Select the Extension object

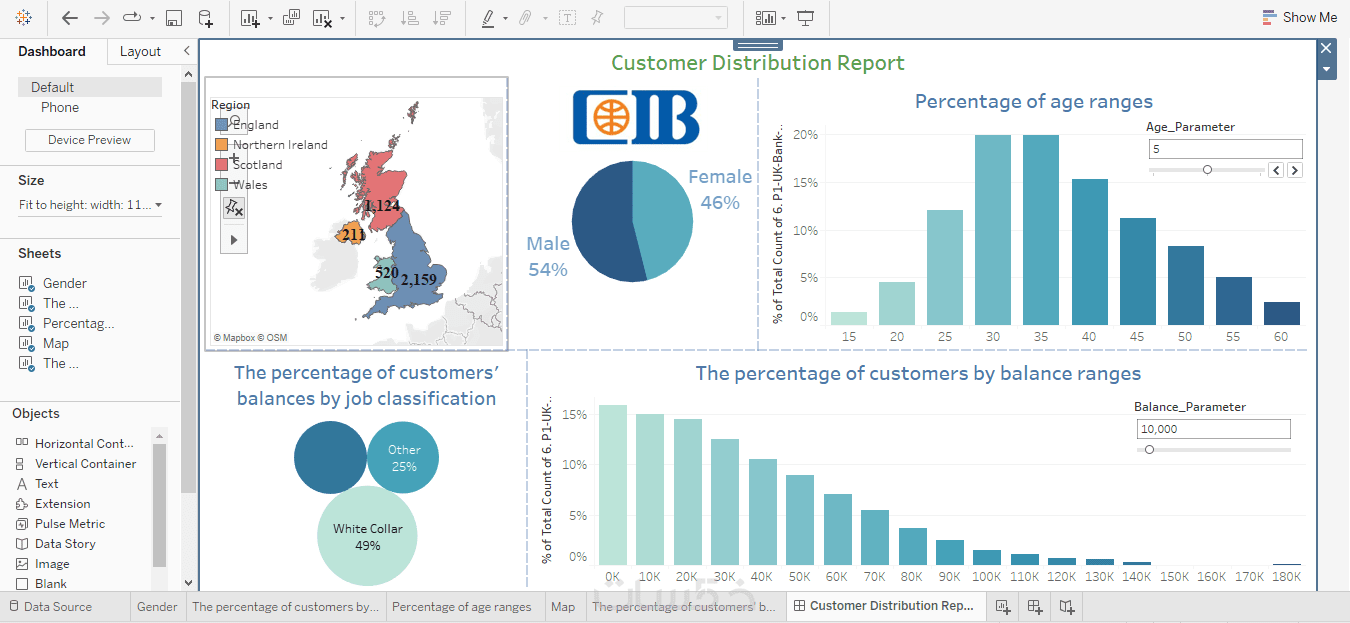tap(62, 503)
